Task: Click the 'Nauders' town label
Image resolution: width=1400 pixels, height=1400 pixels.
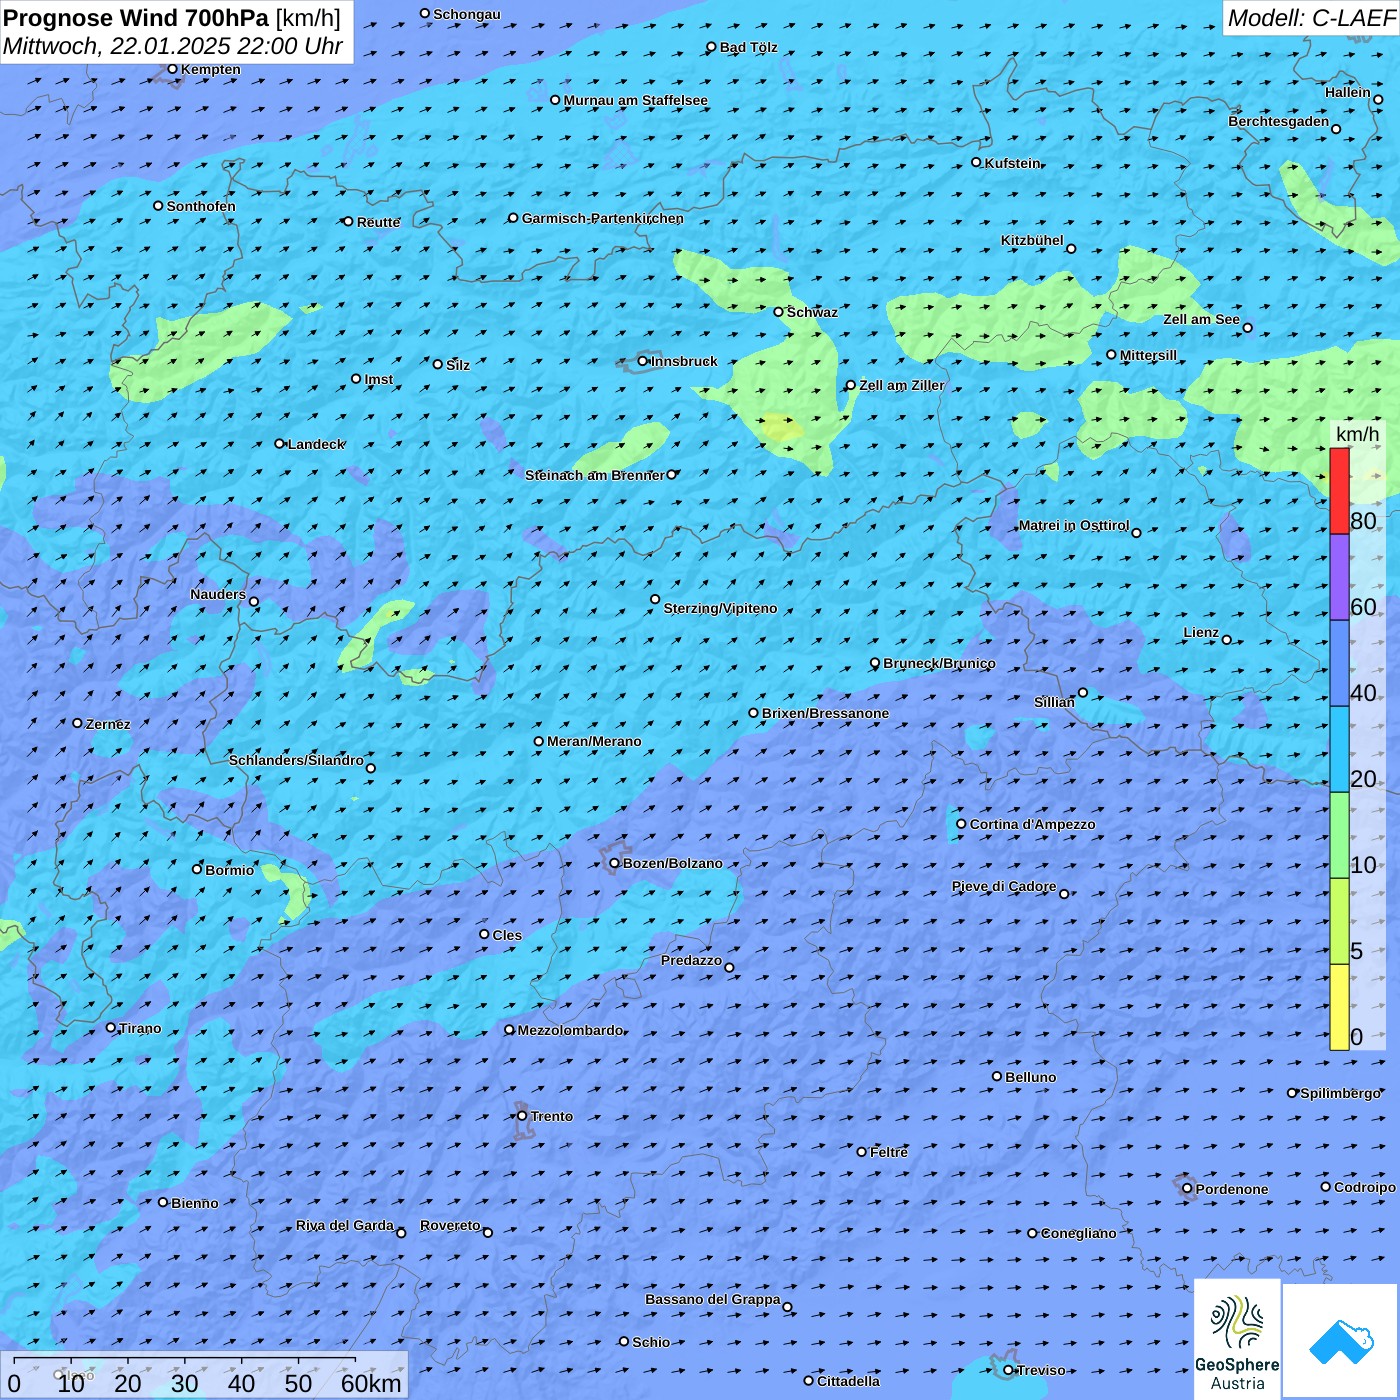Action: 218,594
